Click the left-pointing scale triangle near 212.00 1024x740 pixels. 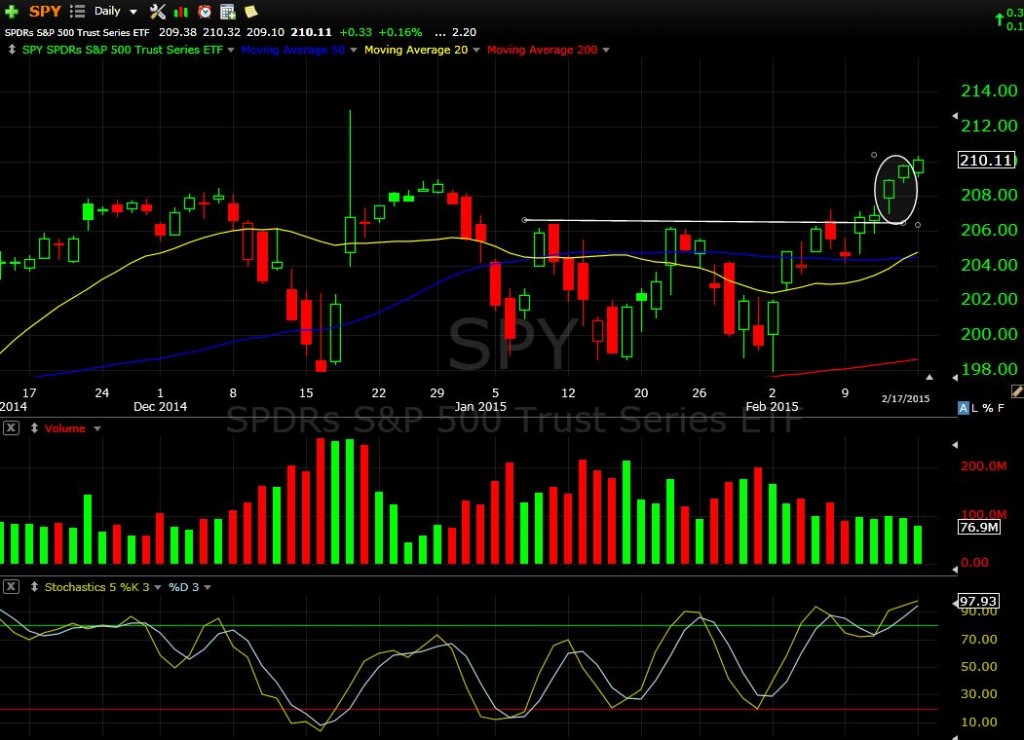point(954,116)
